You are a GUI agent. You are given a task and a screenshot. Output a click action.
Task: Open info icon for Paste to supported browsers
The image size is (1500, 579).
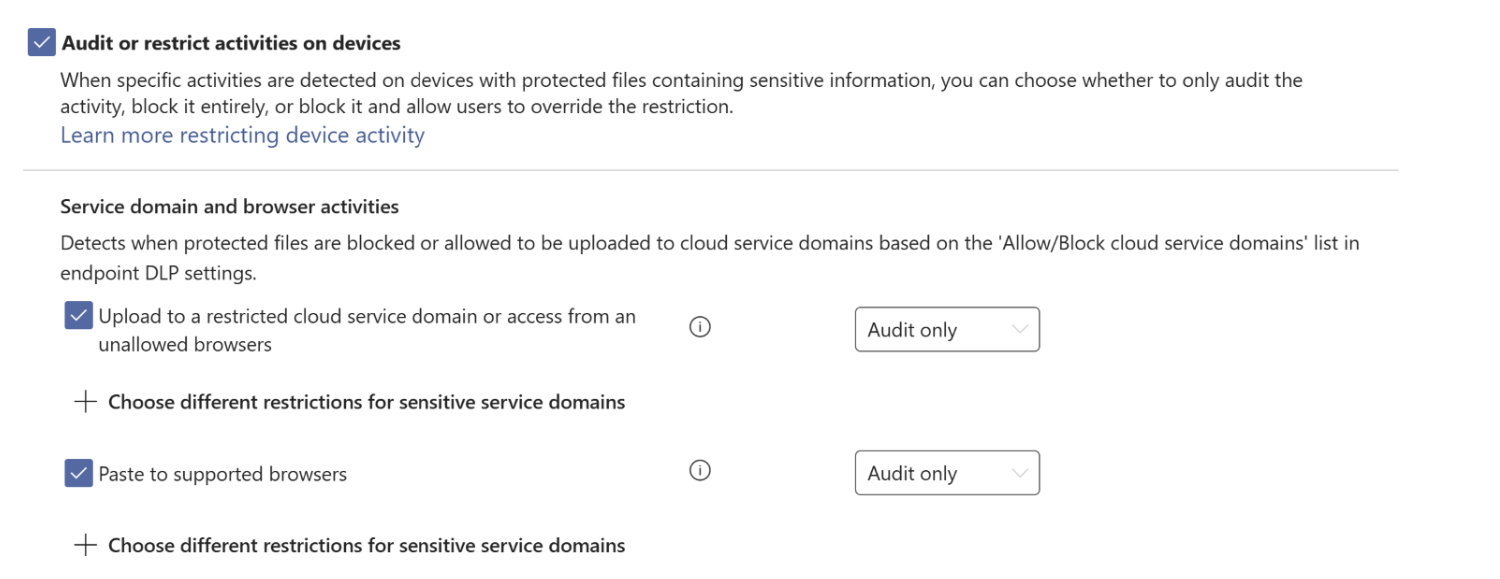(700, 471)
